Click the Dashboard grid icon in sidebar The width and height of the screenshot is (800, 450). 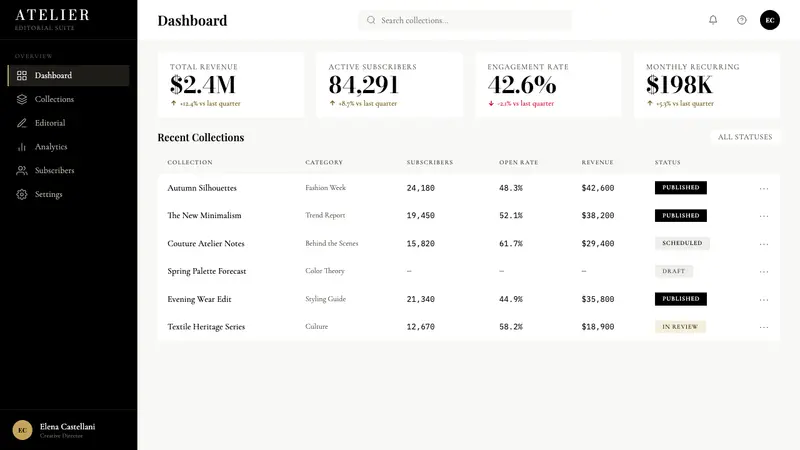(x=21, y=76)
